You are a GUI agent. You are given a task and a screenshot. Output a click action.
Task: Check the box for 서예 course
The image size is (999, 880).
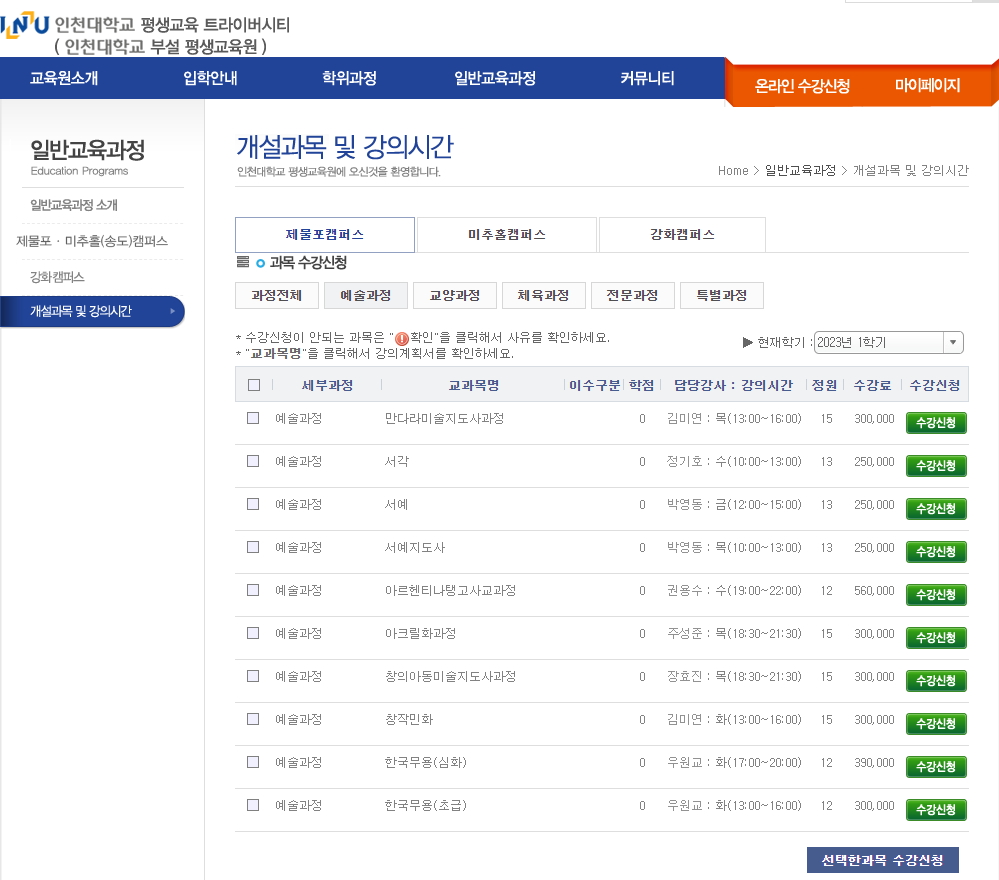253,504
